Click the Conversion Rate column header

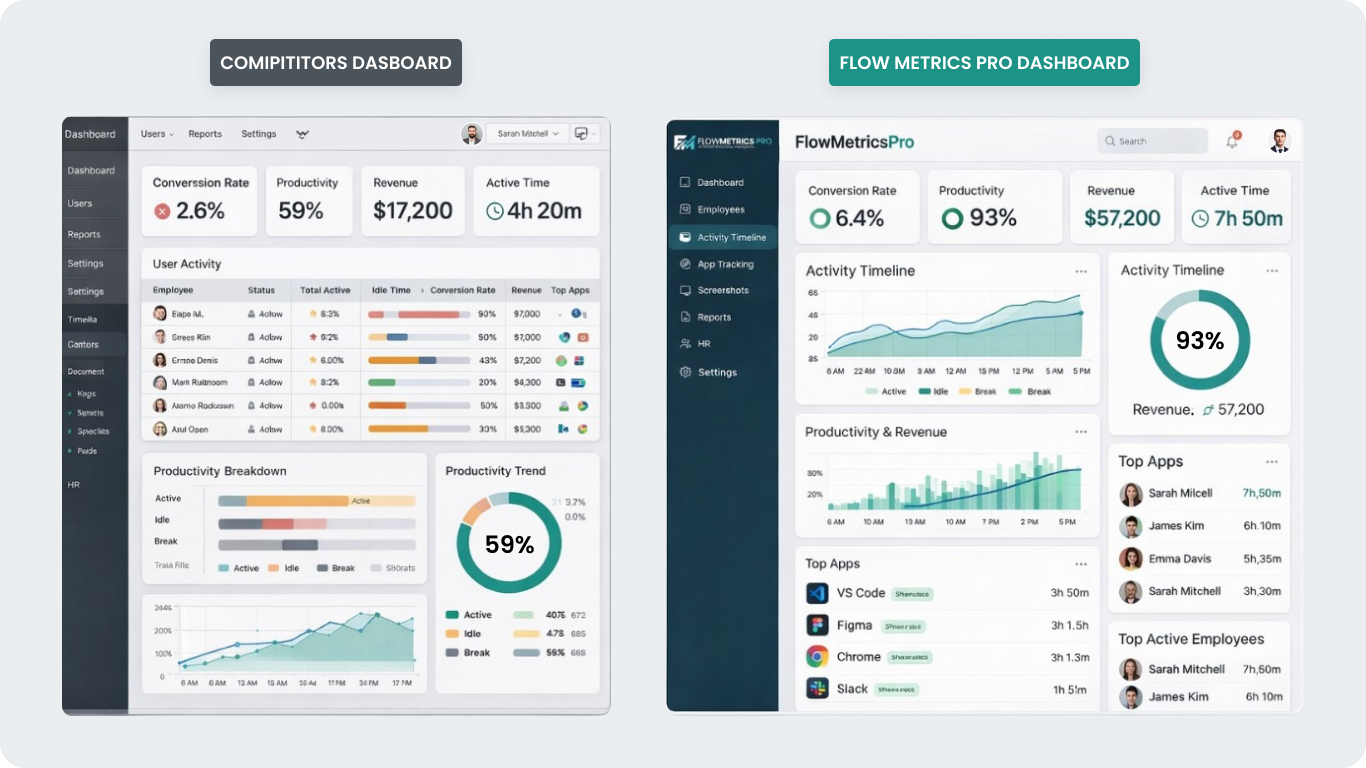(x=462, y=290)
